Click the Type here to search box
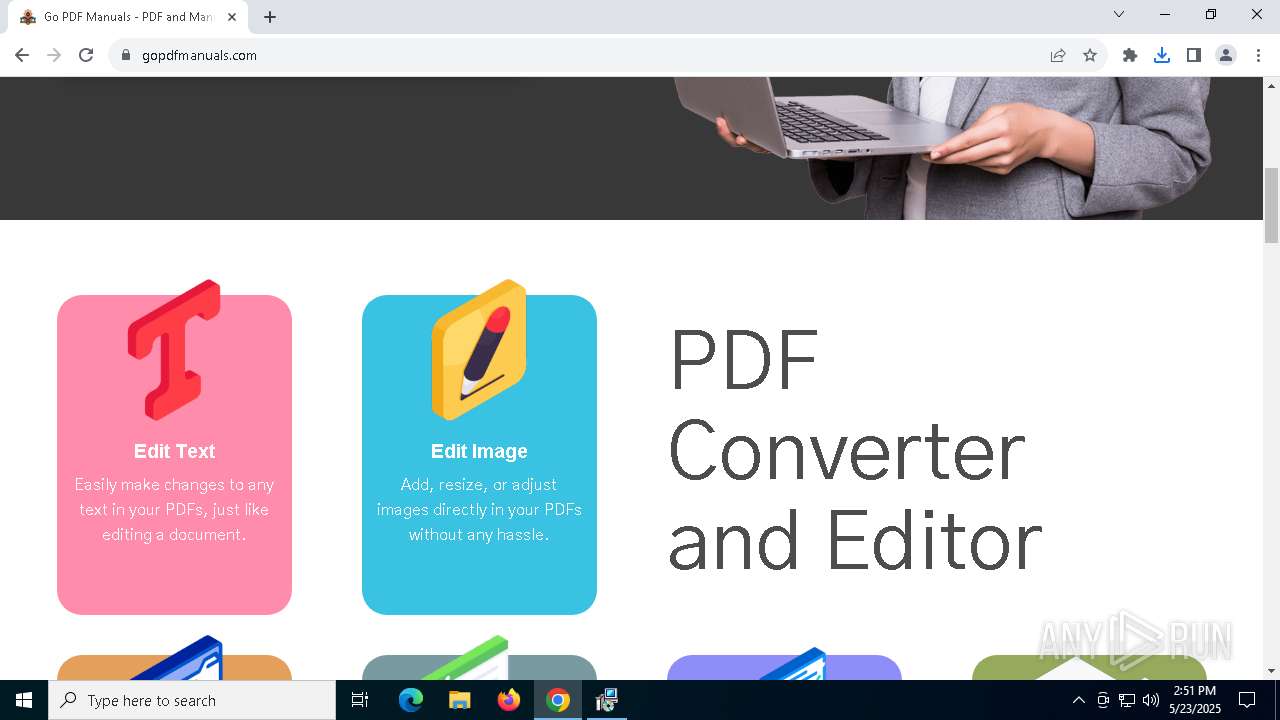 click(192, 700)
